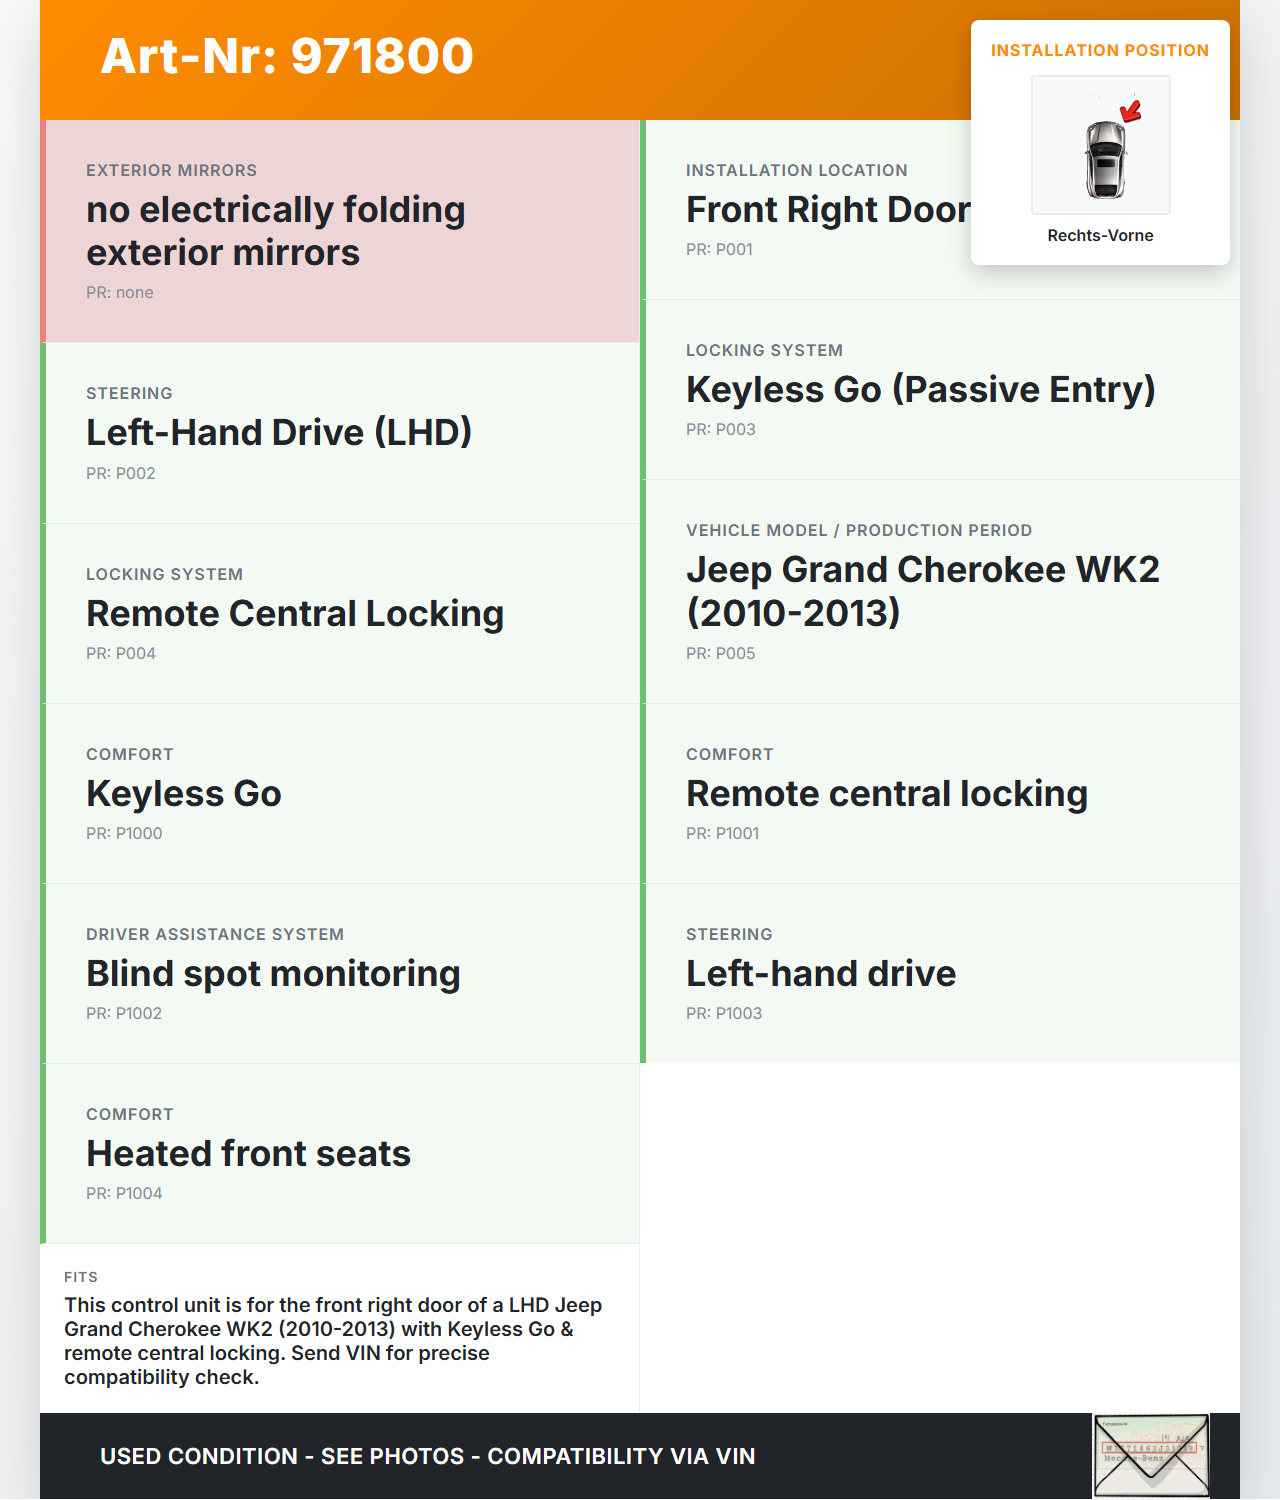This screenshot has width=1280, height=1500.
Task: Click the Blind spot monitoring card
Action: coord(340,973)
